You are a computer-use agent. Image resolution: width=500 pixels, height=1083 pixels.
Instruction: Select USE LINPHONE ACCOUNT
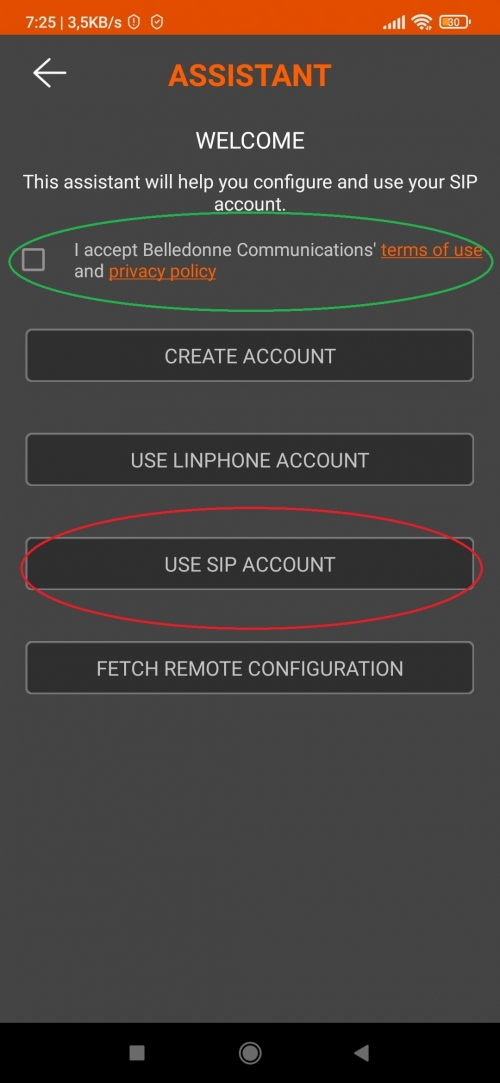pos(250,460)
